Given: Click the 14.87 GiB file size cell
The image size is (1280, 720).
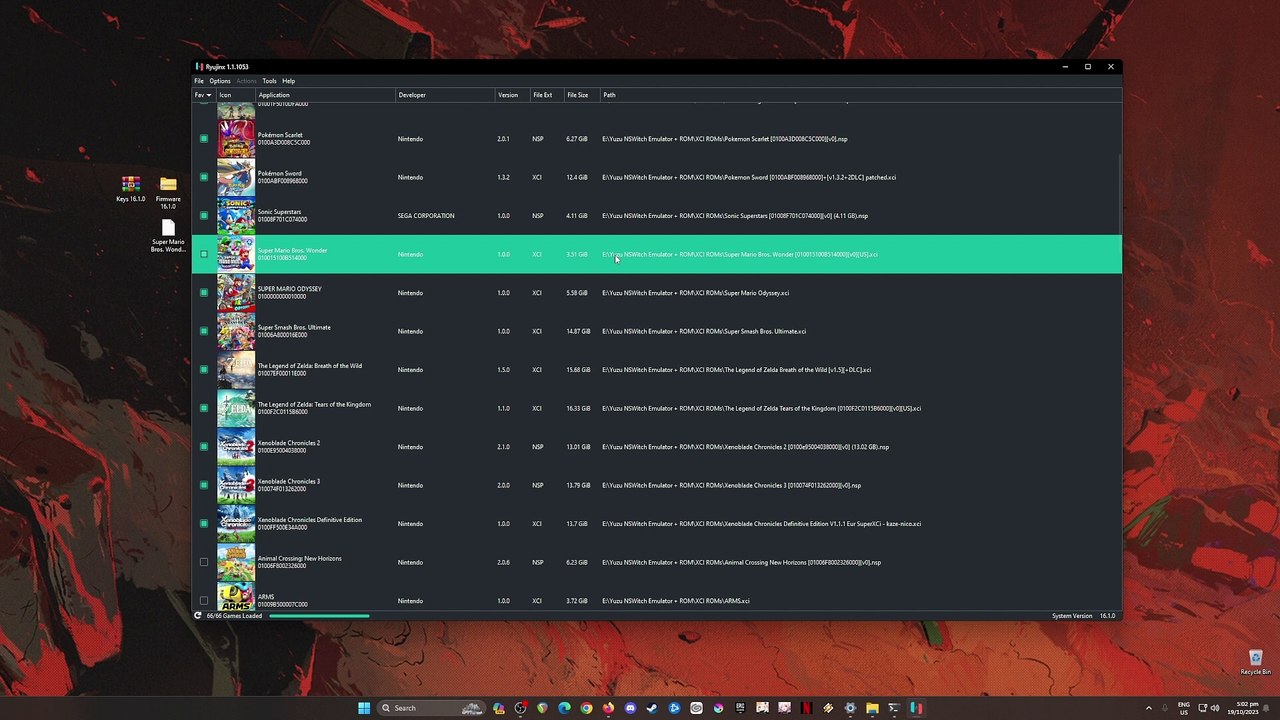Looking at the screenshot, I should (x=578, y=331).
